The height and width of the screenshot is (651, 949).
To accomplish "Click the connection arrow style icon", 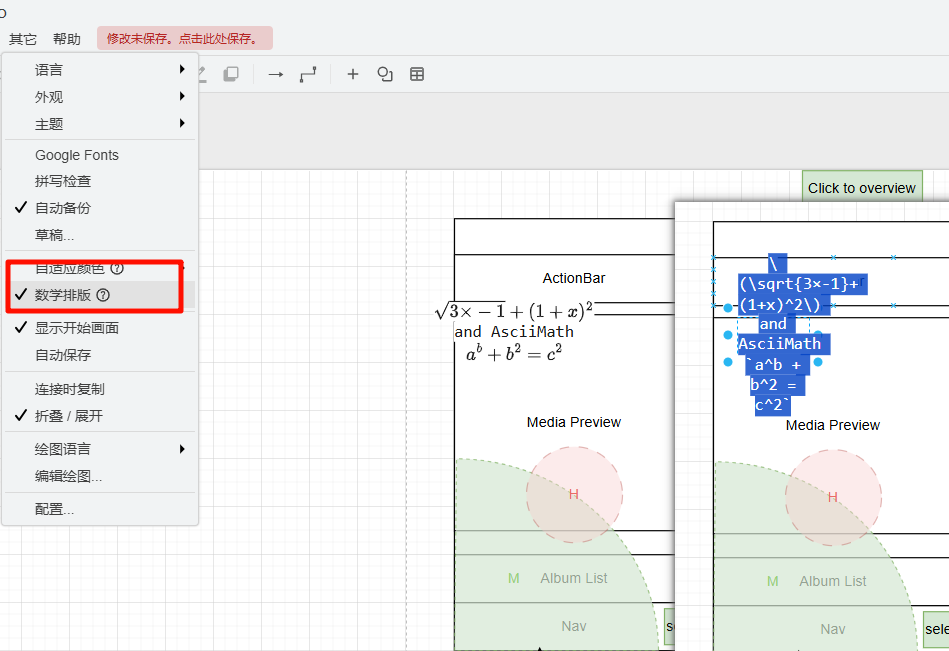I will tap(276, 74).
